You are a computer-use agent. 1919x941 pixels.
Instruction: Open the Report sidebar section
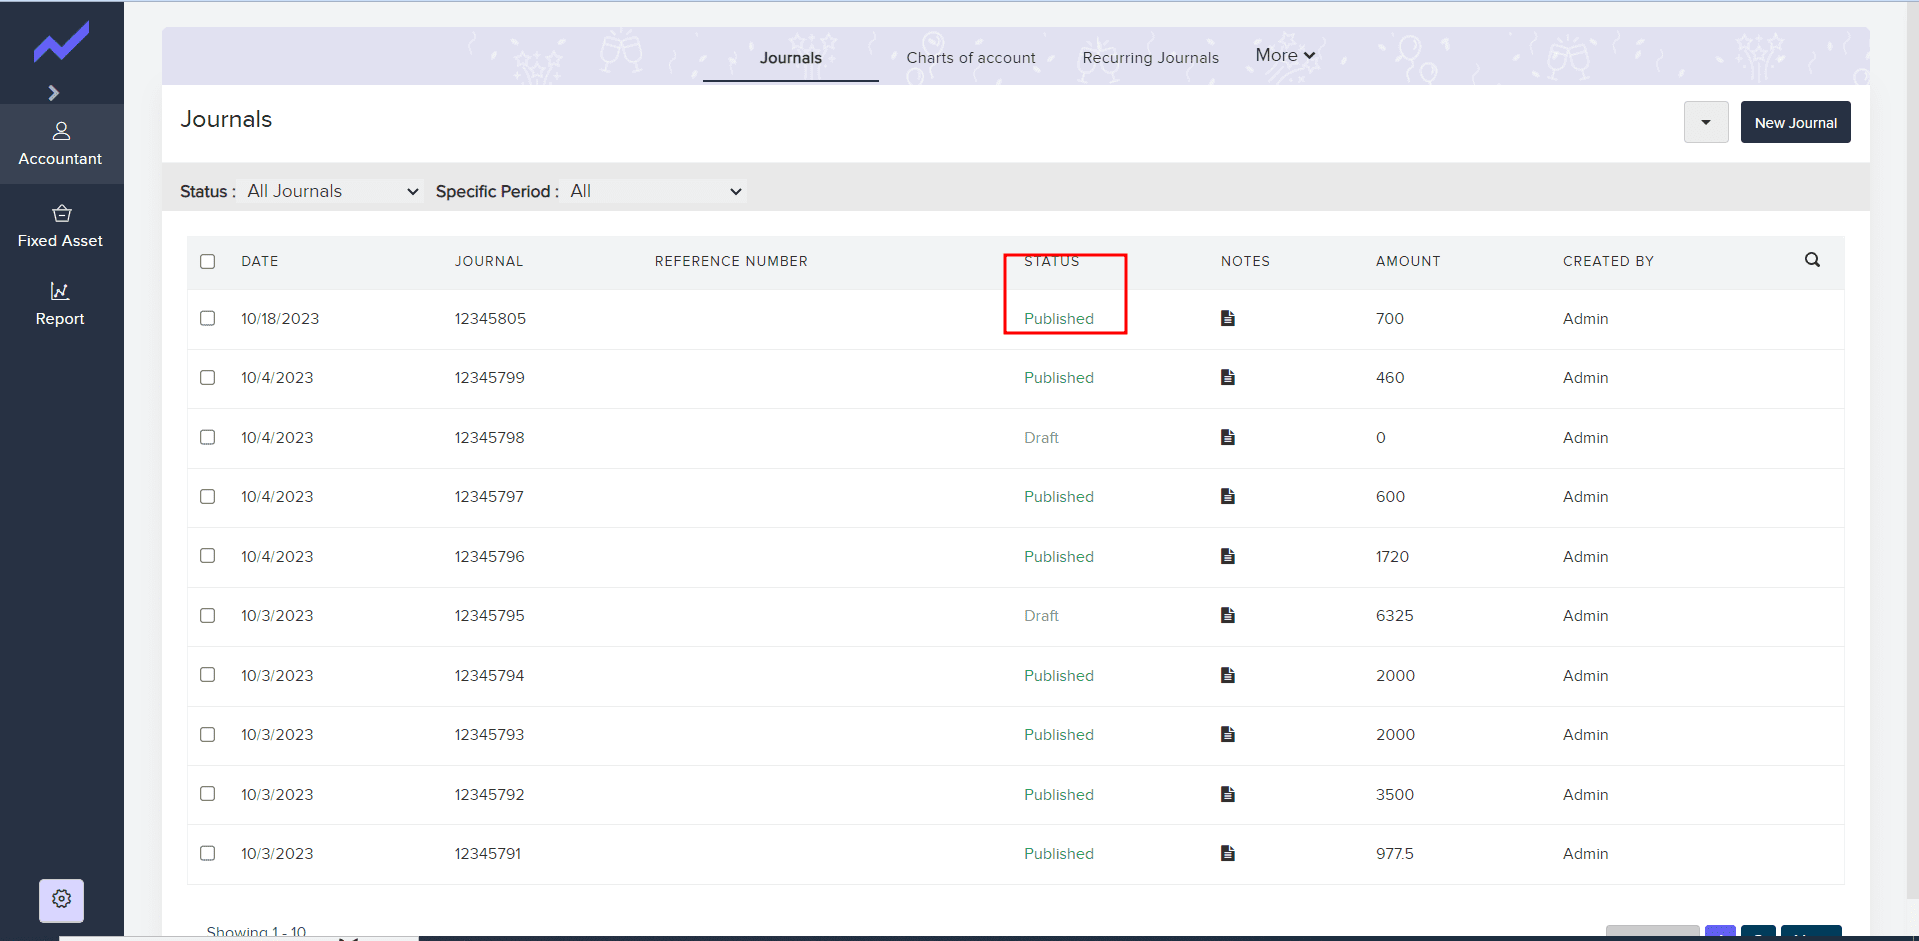coord(60,304)
